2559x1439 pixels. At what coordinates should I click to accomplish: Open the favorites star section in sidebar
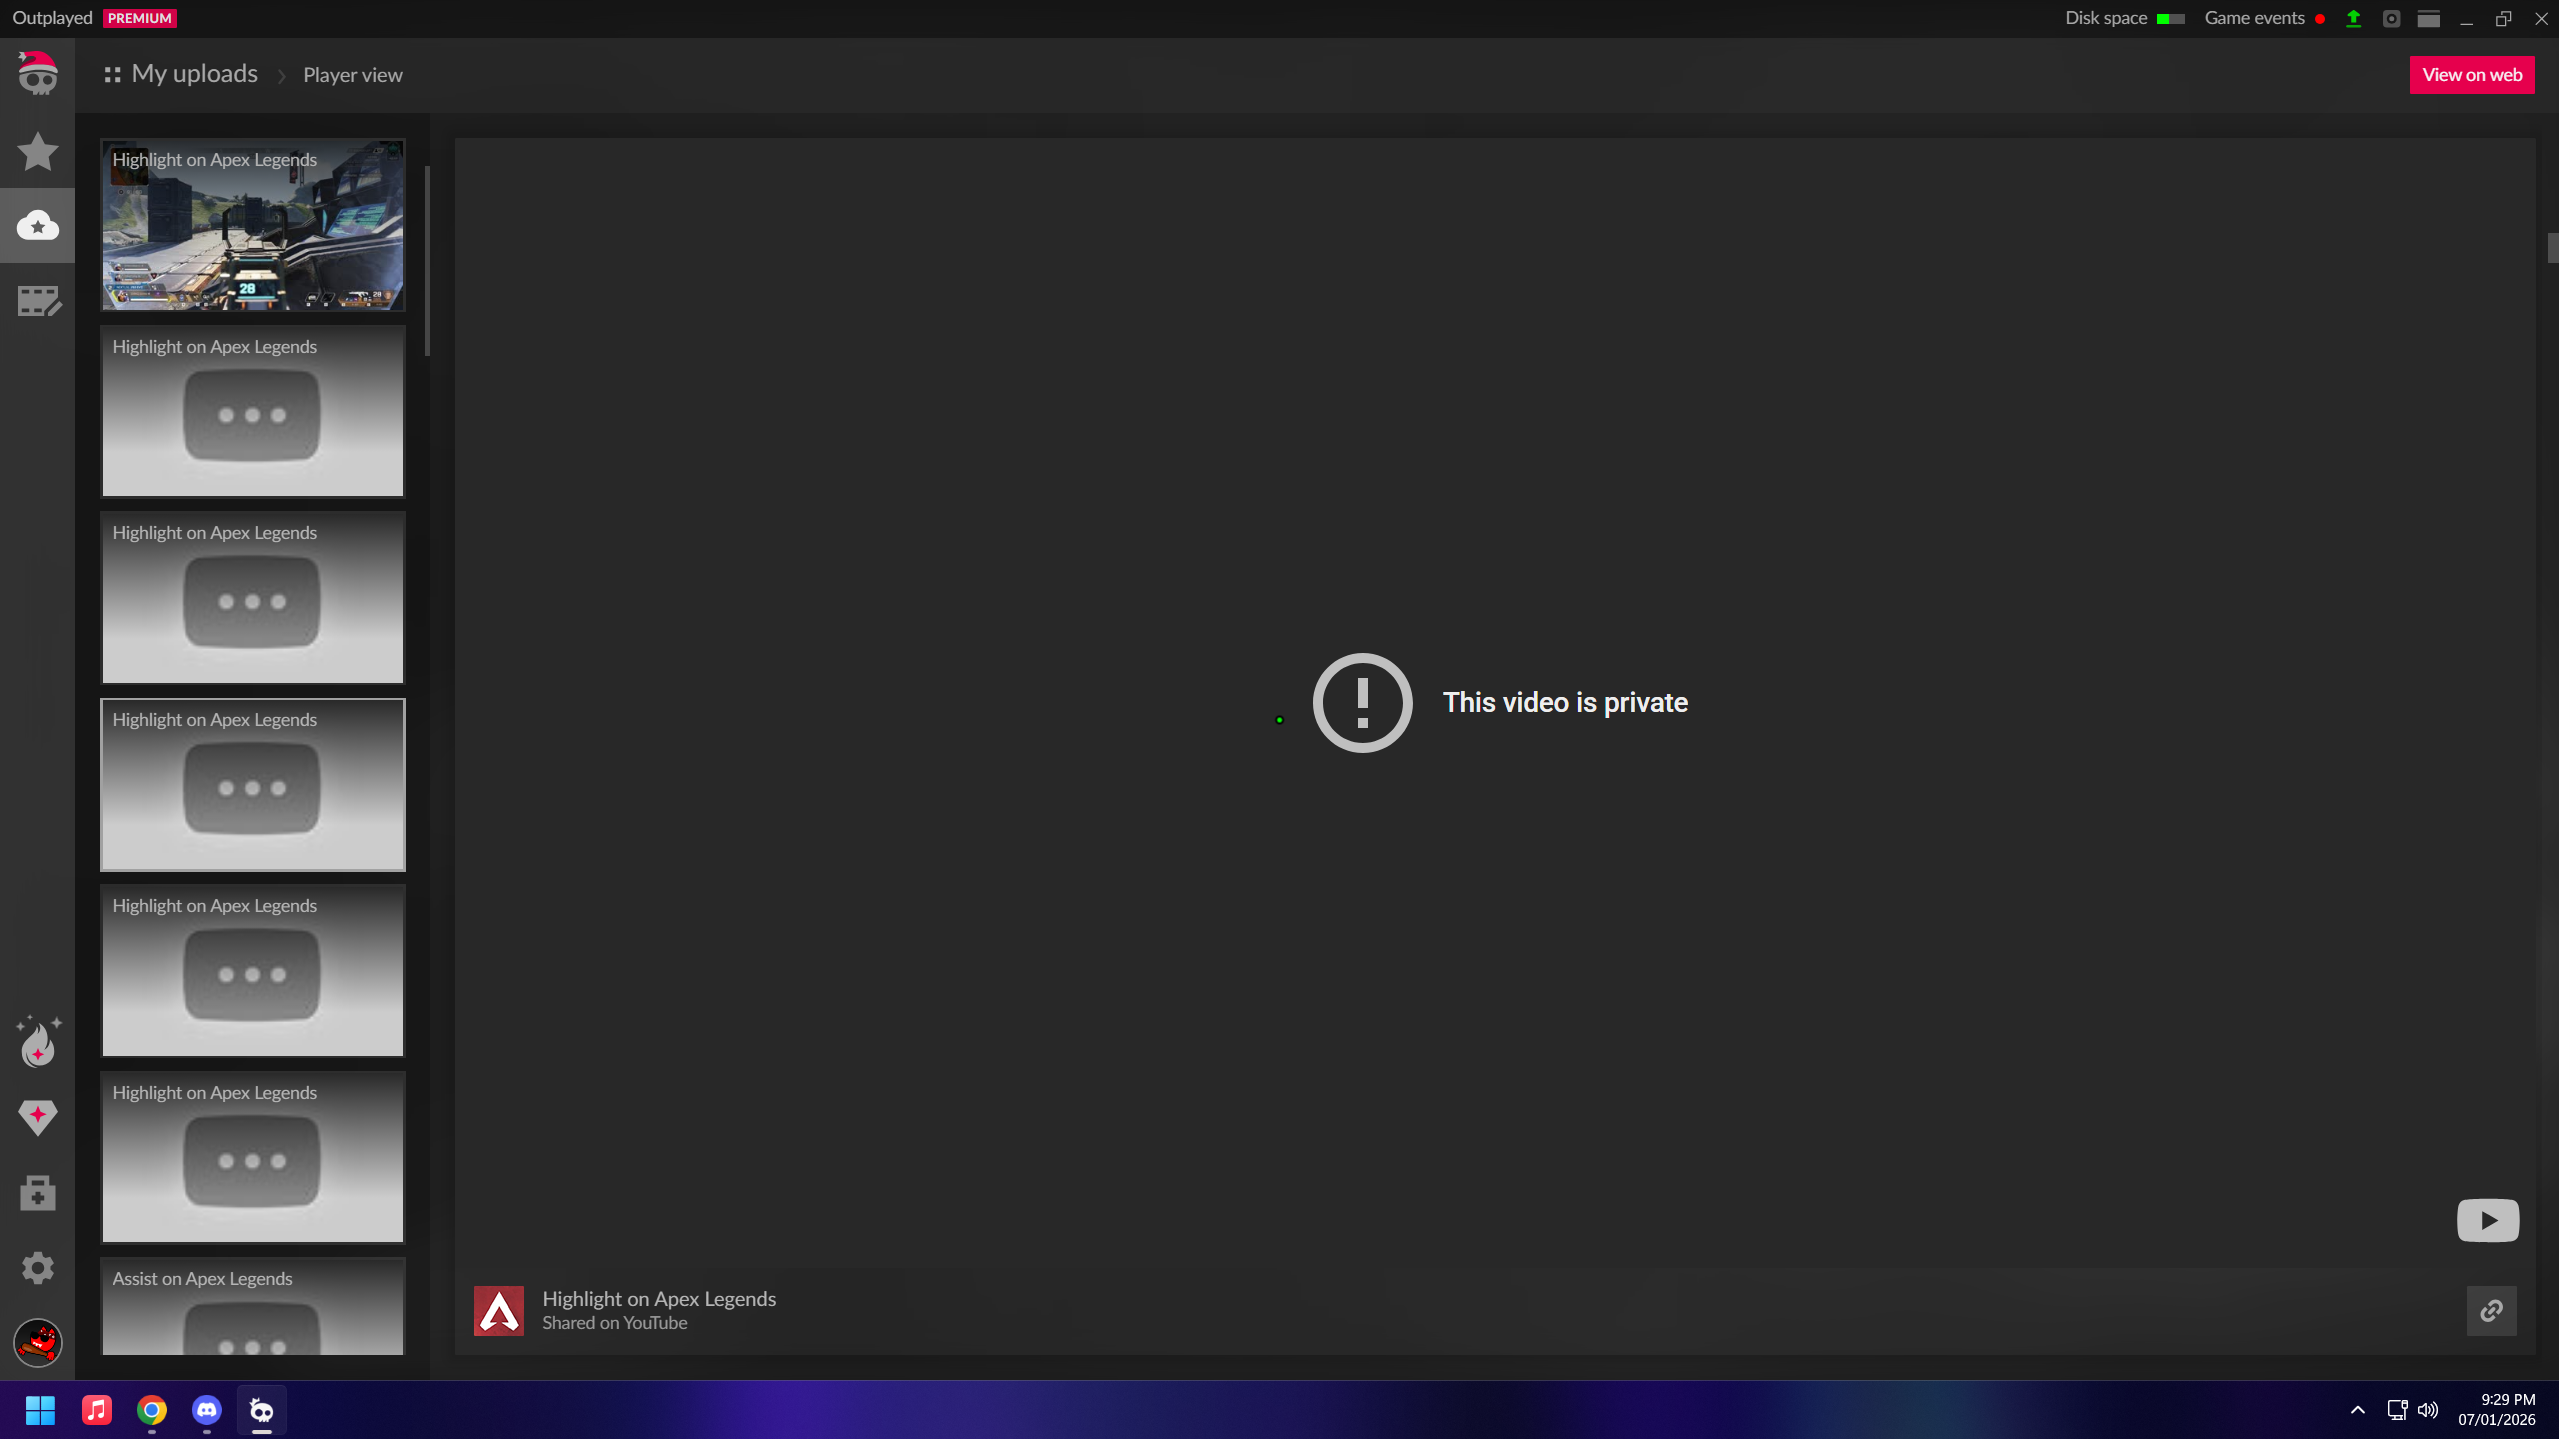click(x=37, y=151)
